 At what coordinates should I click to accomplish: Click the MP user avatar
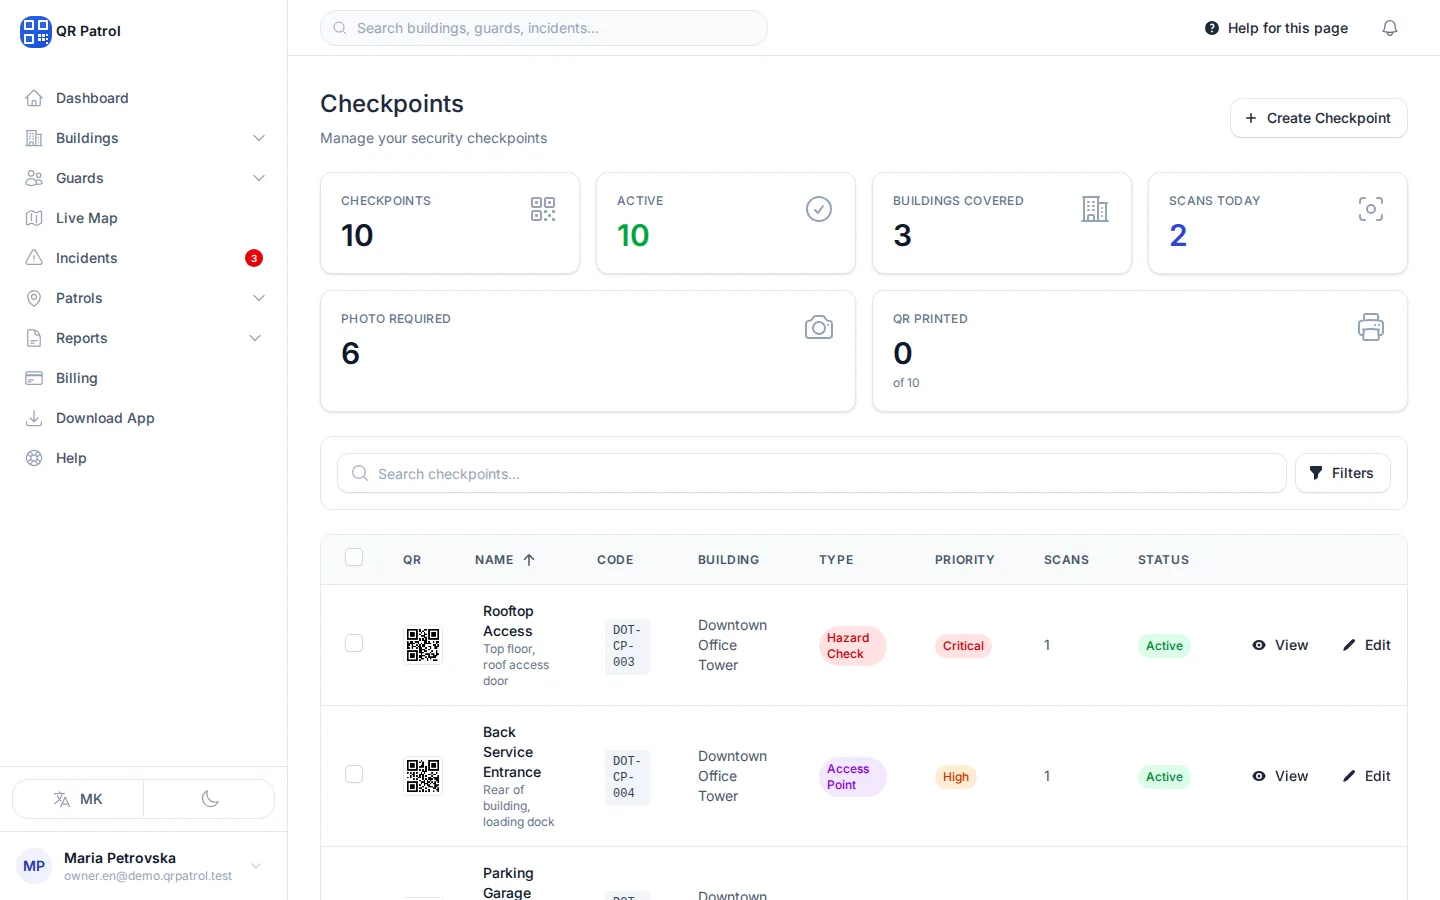[x=34, y=866]
